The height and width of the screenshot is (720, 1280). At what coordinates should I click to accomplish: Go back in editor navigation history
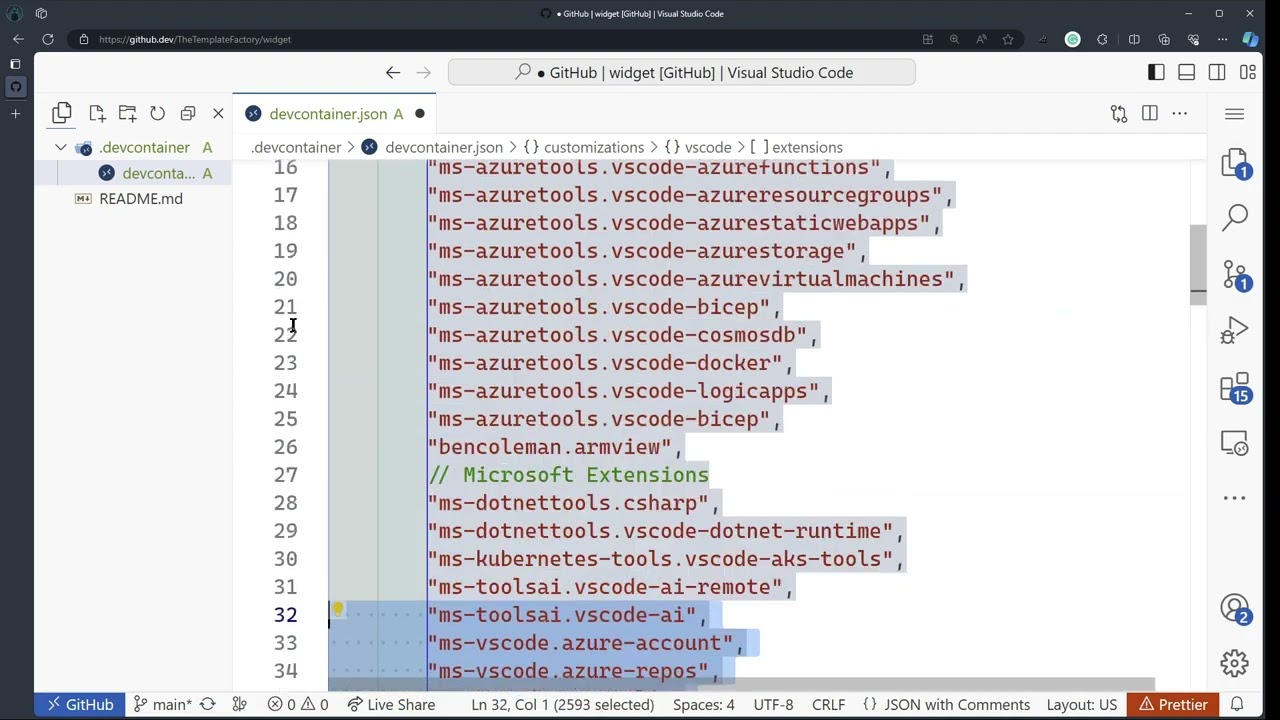[x=393, y=72]
